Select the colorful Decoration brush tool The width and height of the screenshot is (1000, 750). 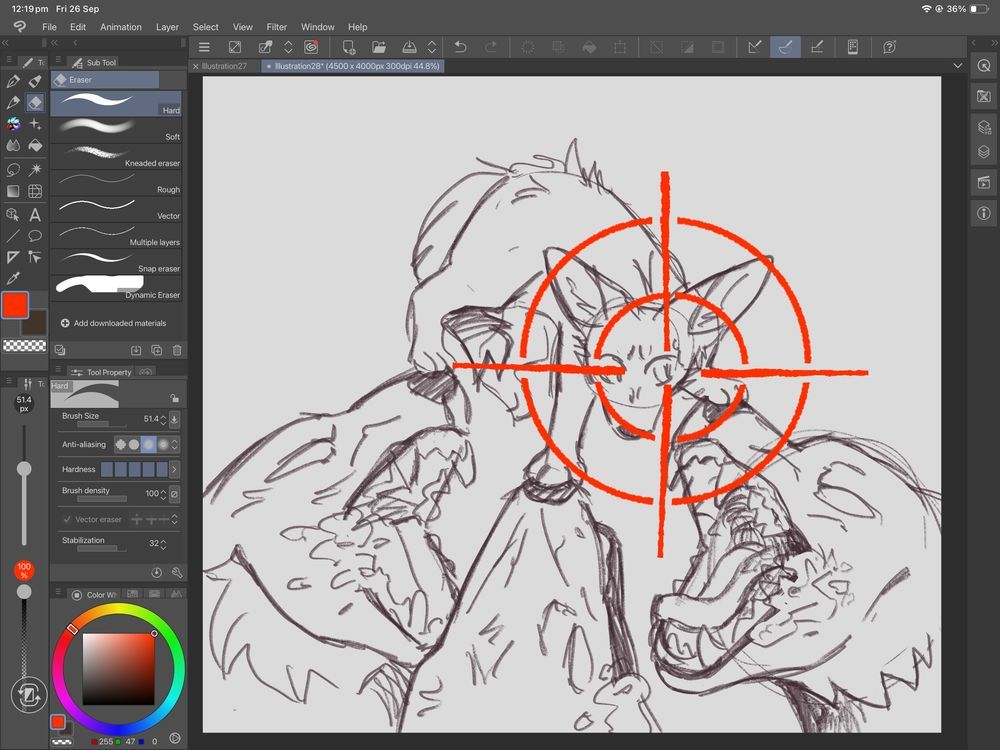tap(13, 124)
